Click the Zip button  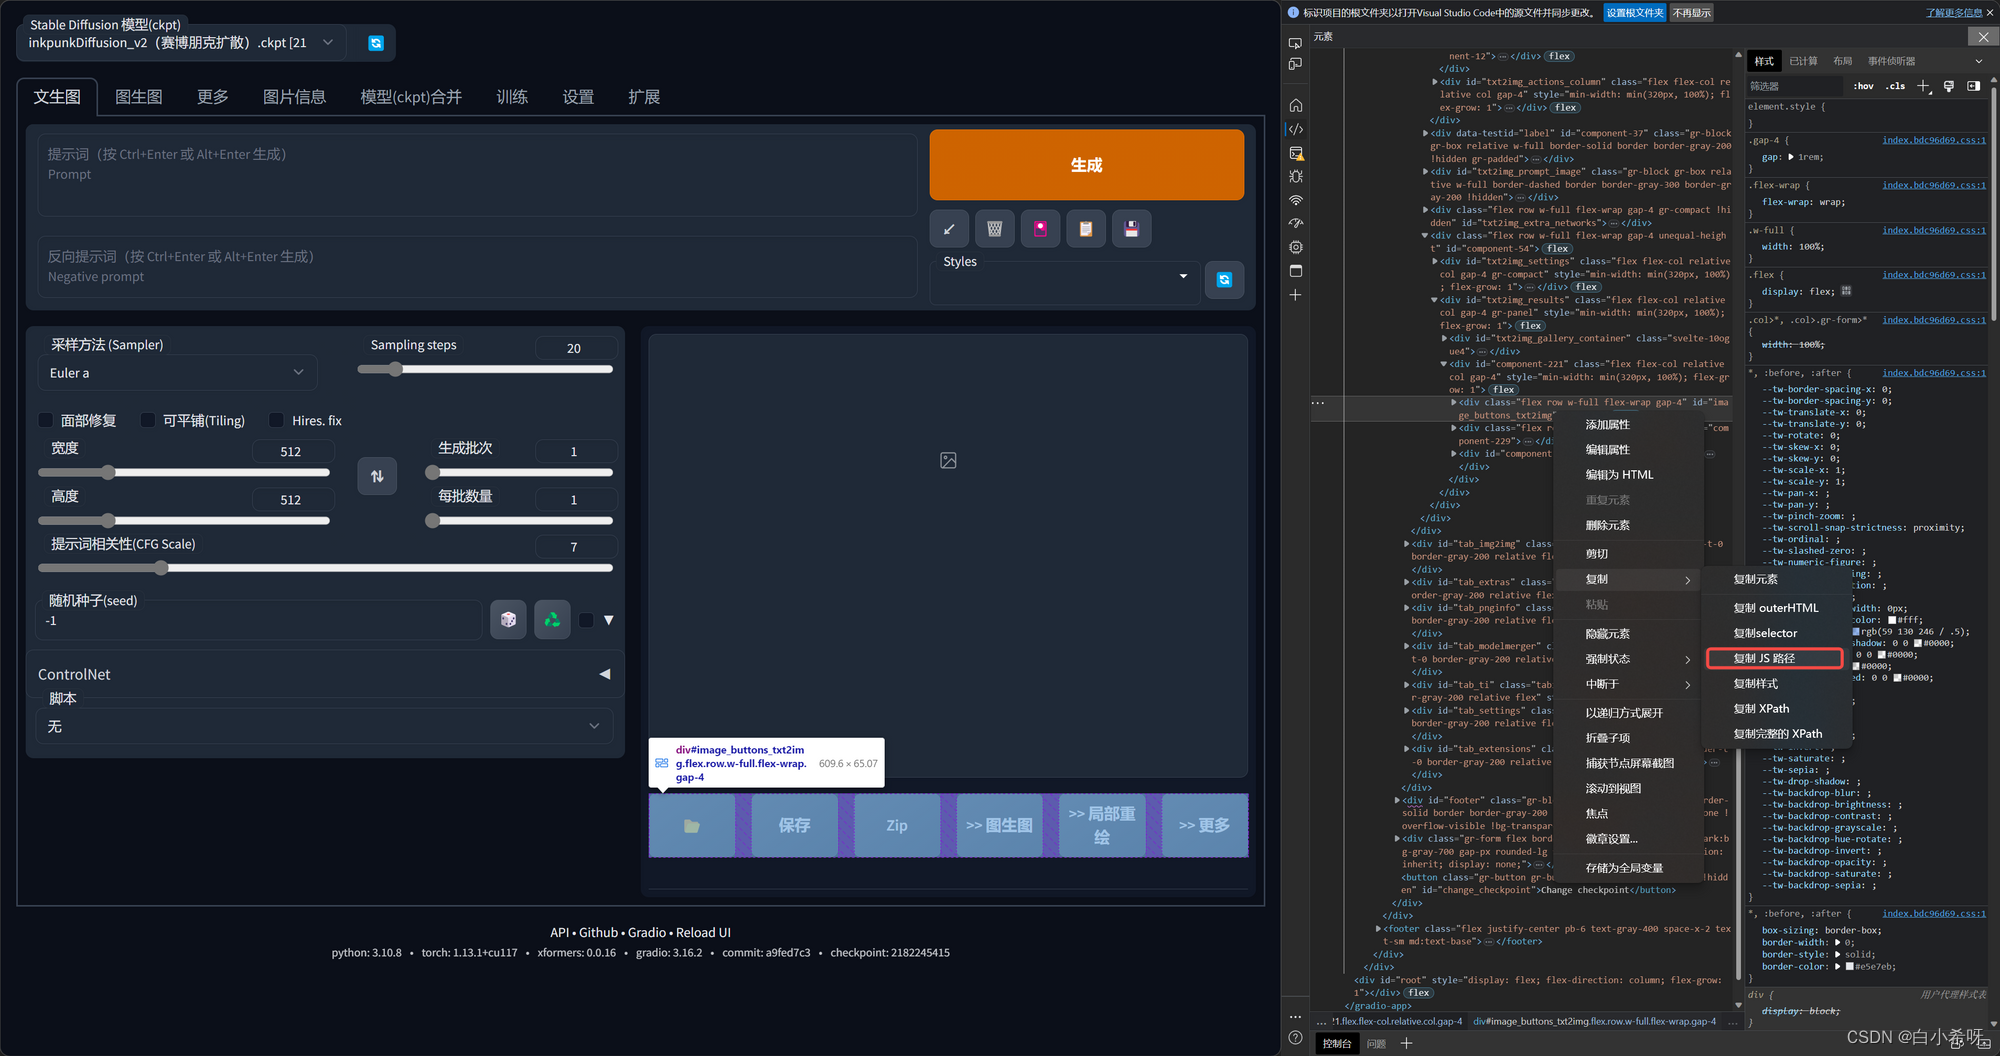point(897,826)
